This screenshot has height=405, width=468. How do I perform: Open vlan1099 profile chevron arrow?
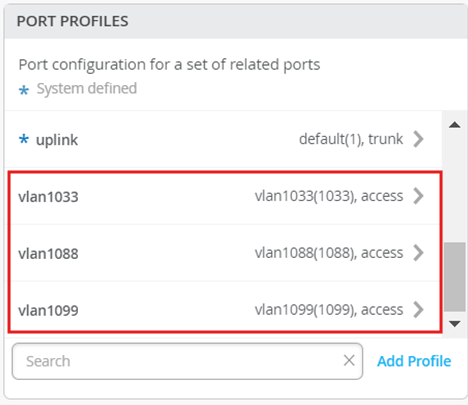pos(418,310)
